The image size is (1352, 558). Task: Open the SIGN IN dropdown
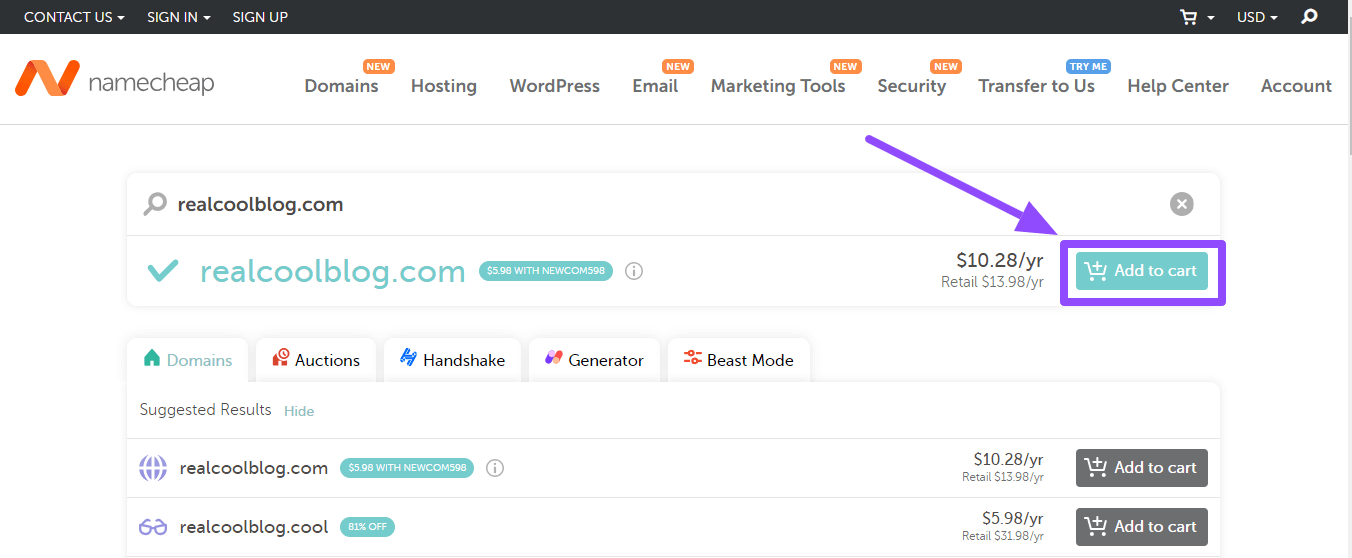(179, 17)
